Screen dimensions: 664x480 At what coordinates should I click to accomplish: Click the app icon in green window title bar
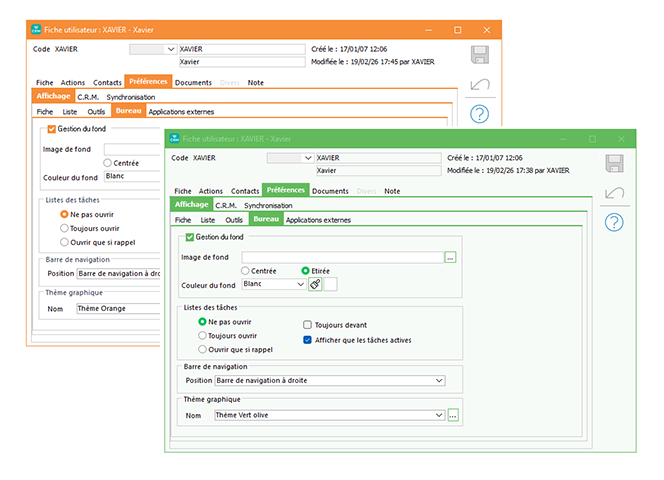point(174,139)
